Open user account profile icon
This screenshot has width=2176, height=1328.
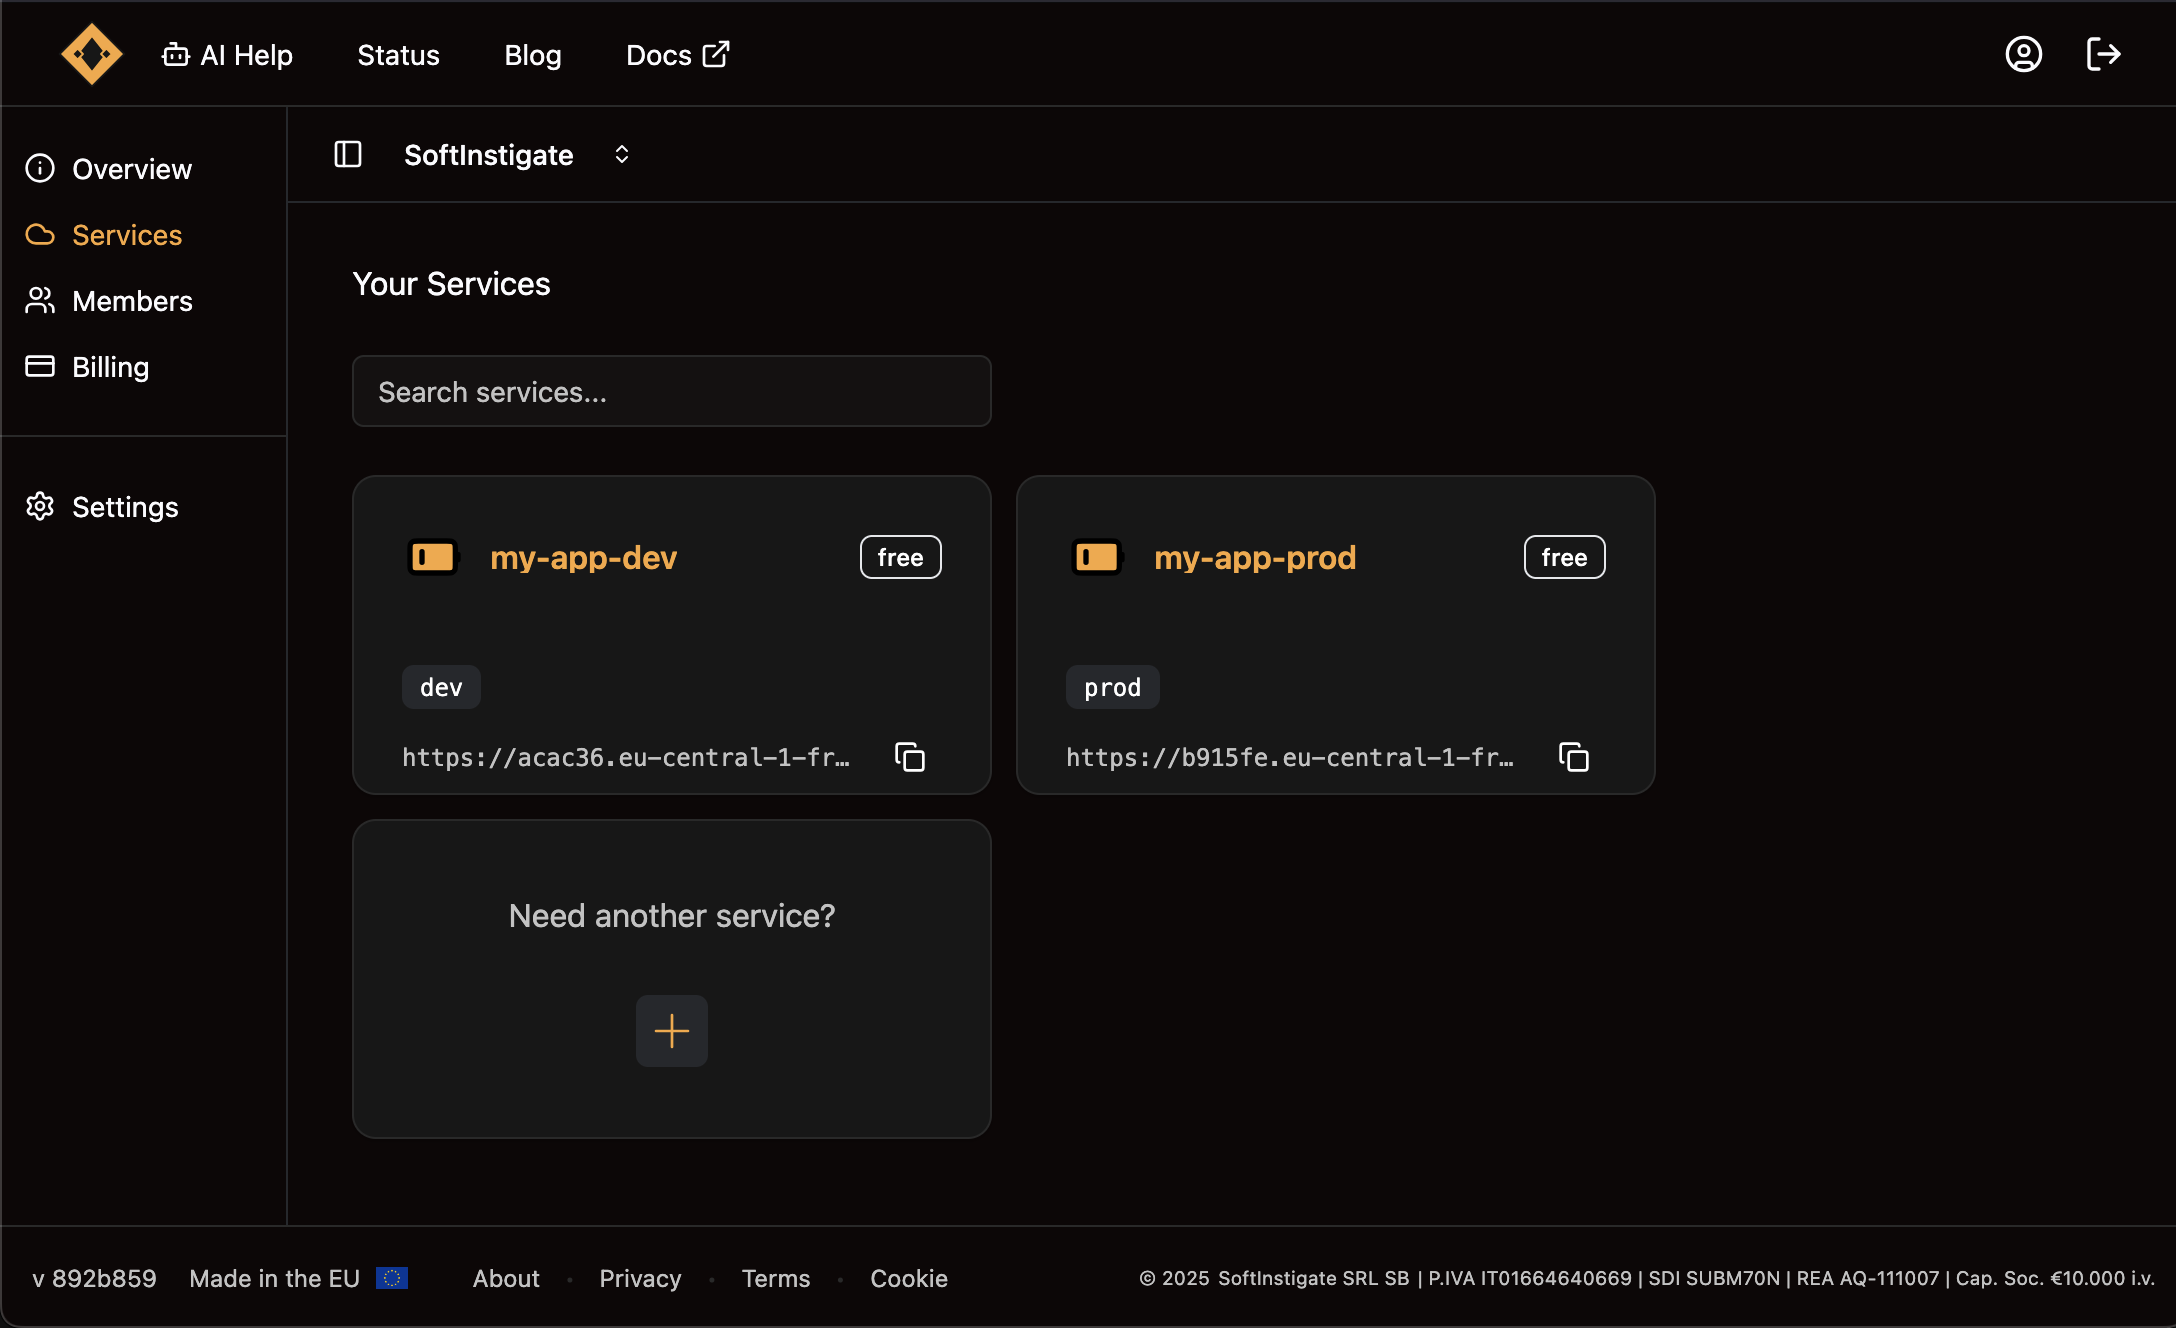pos(2023,54)
